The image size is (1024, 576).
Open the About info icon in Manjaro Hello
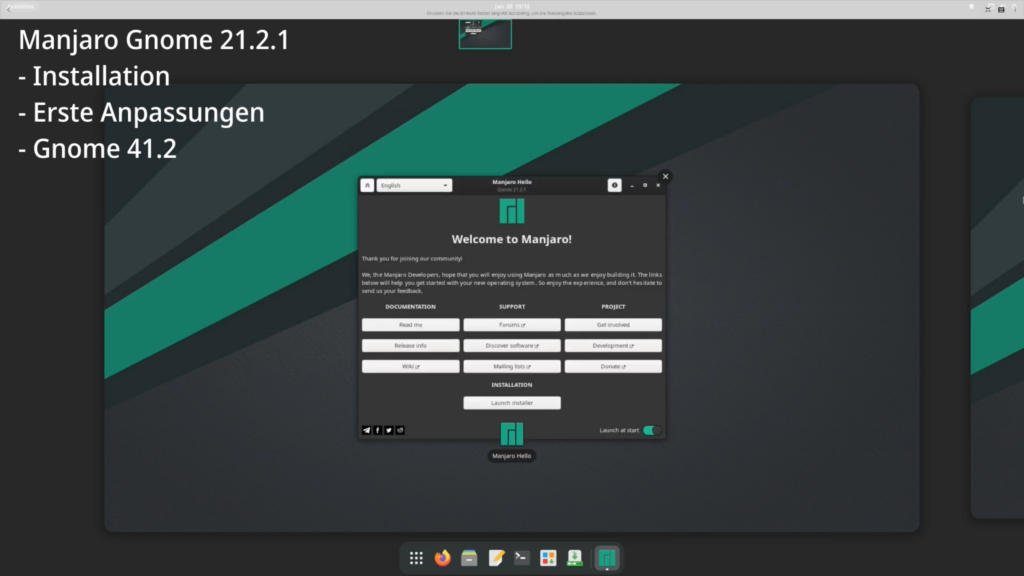point(615,185)
